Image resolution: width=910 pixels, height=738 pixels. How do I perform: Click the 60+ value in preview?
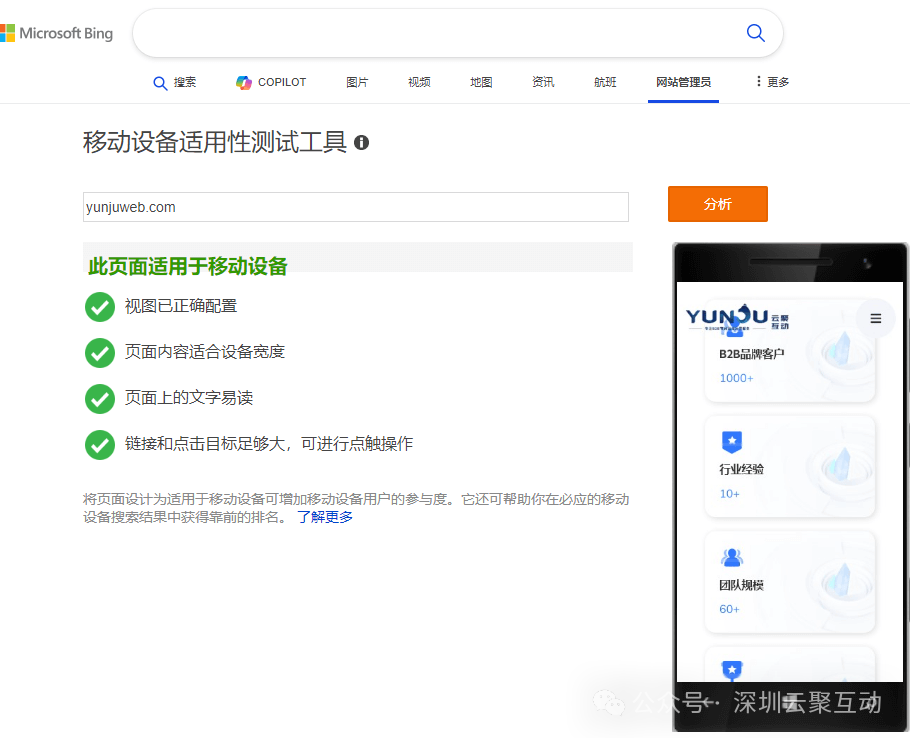tap(730, 609)
